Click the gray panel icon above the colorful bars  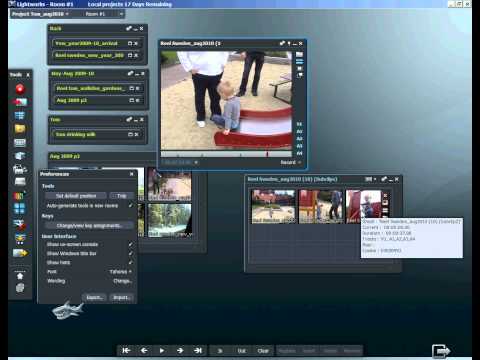(x=20, y=182)
